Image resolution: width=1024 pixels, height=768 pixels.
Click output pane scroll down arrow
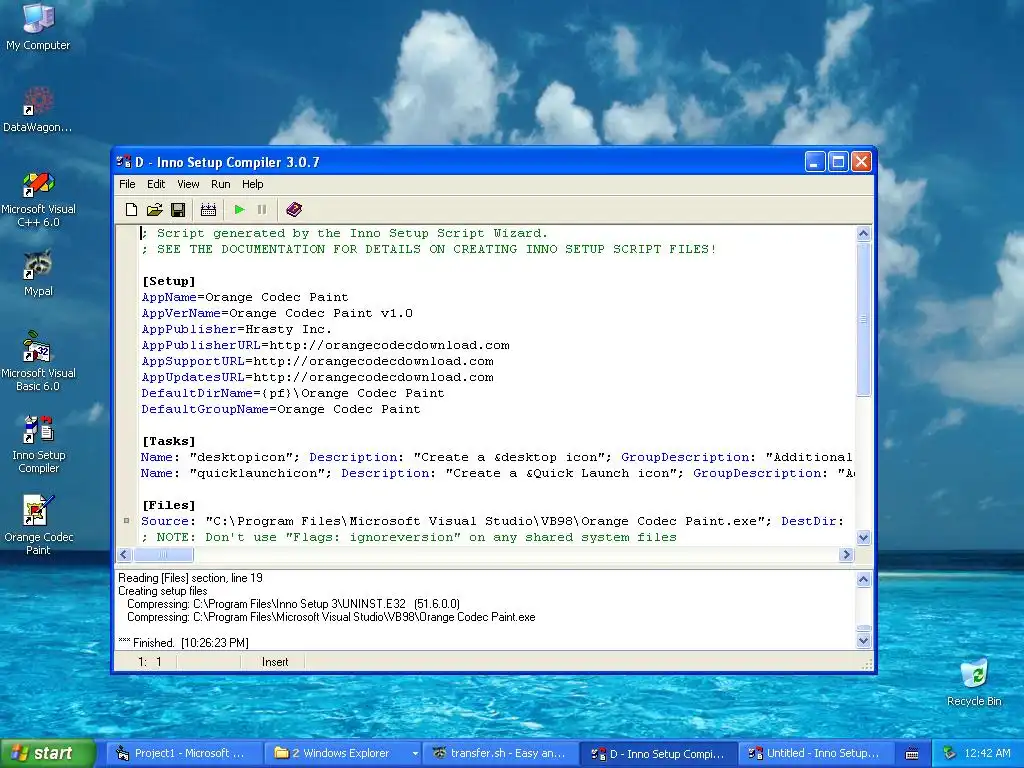(x=863, y=641)
